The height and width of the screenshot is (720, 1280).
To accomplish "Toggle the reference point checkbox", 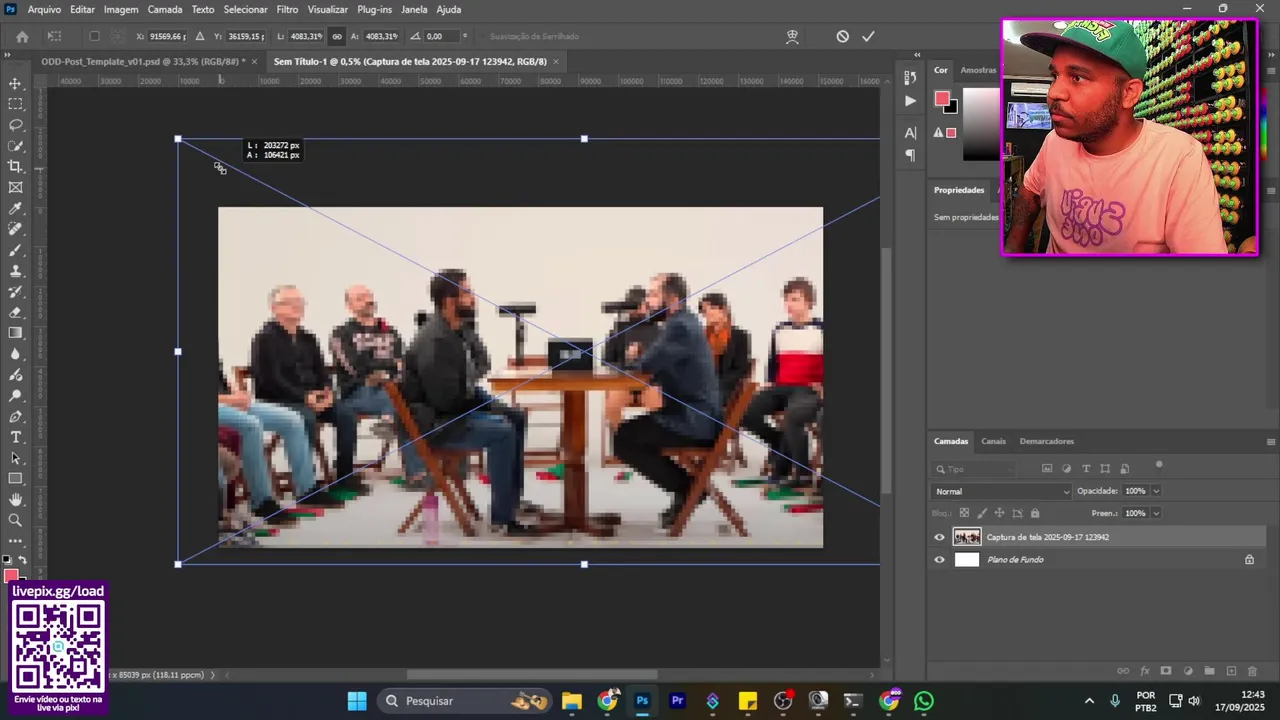I will point(94,36).
